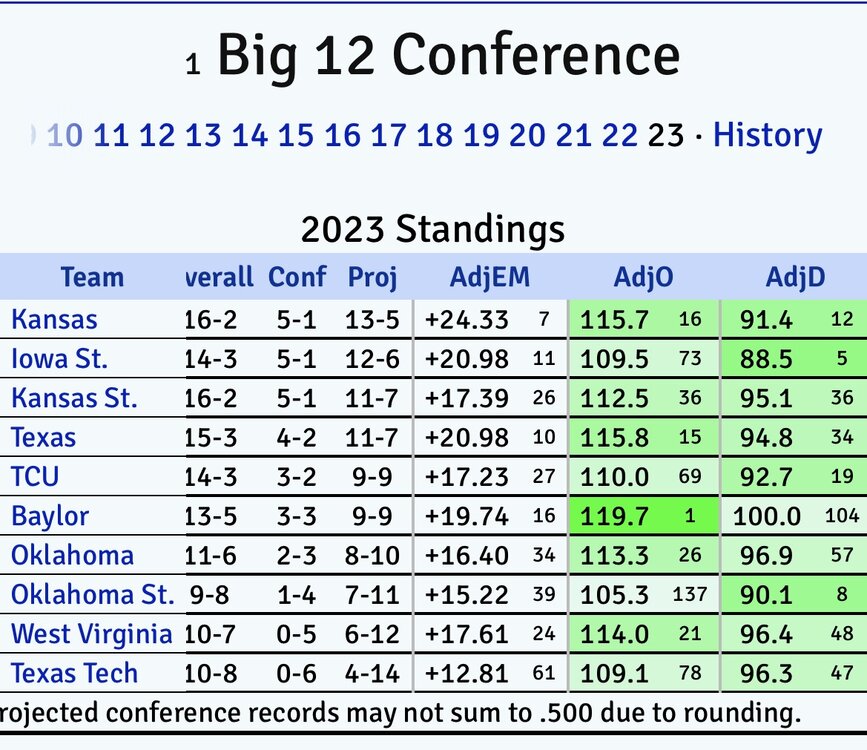Open the Kansas St. team page

click(x=74, y=398)
